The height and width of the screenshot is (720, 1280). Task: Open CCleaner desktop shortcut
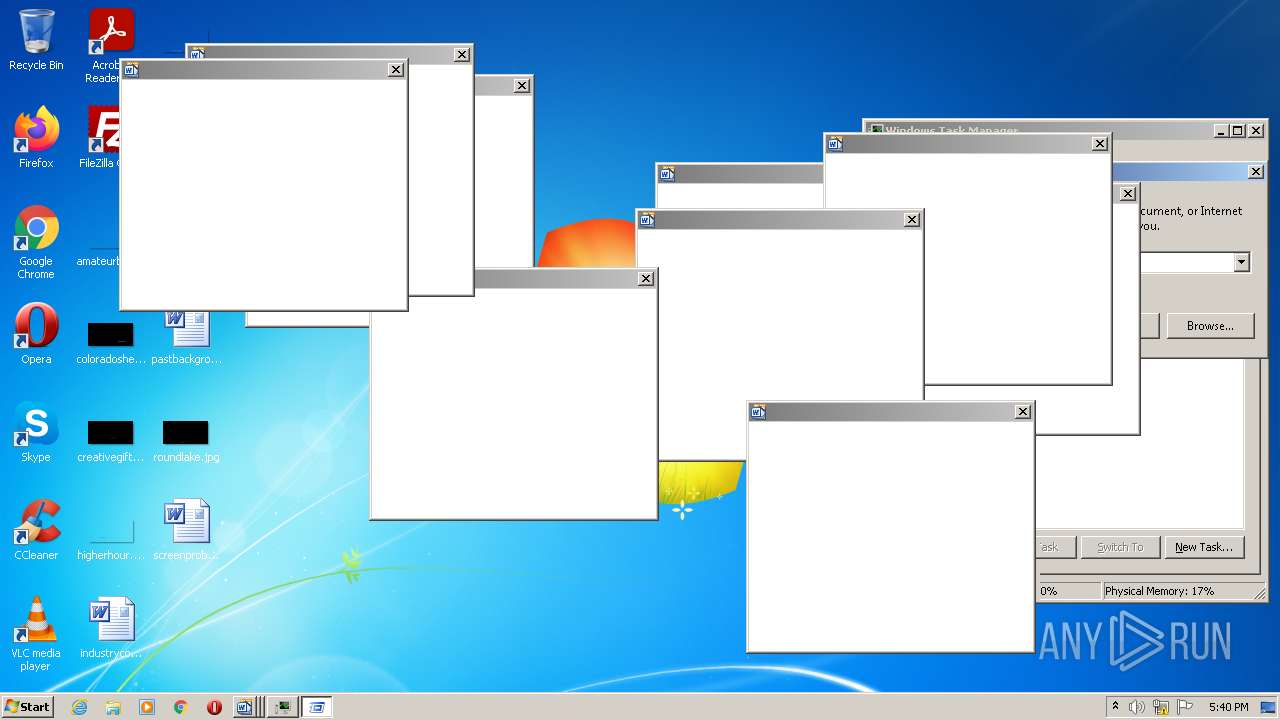pos(36,530)
